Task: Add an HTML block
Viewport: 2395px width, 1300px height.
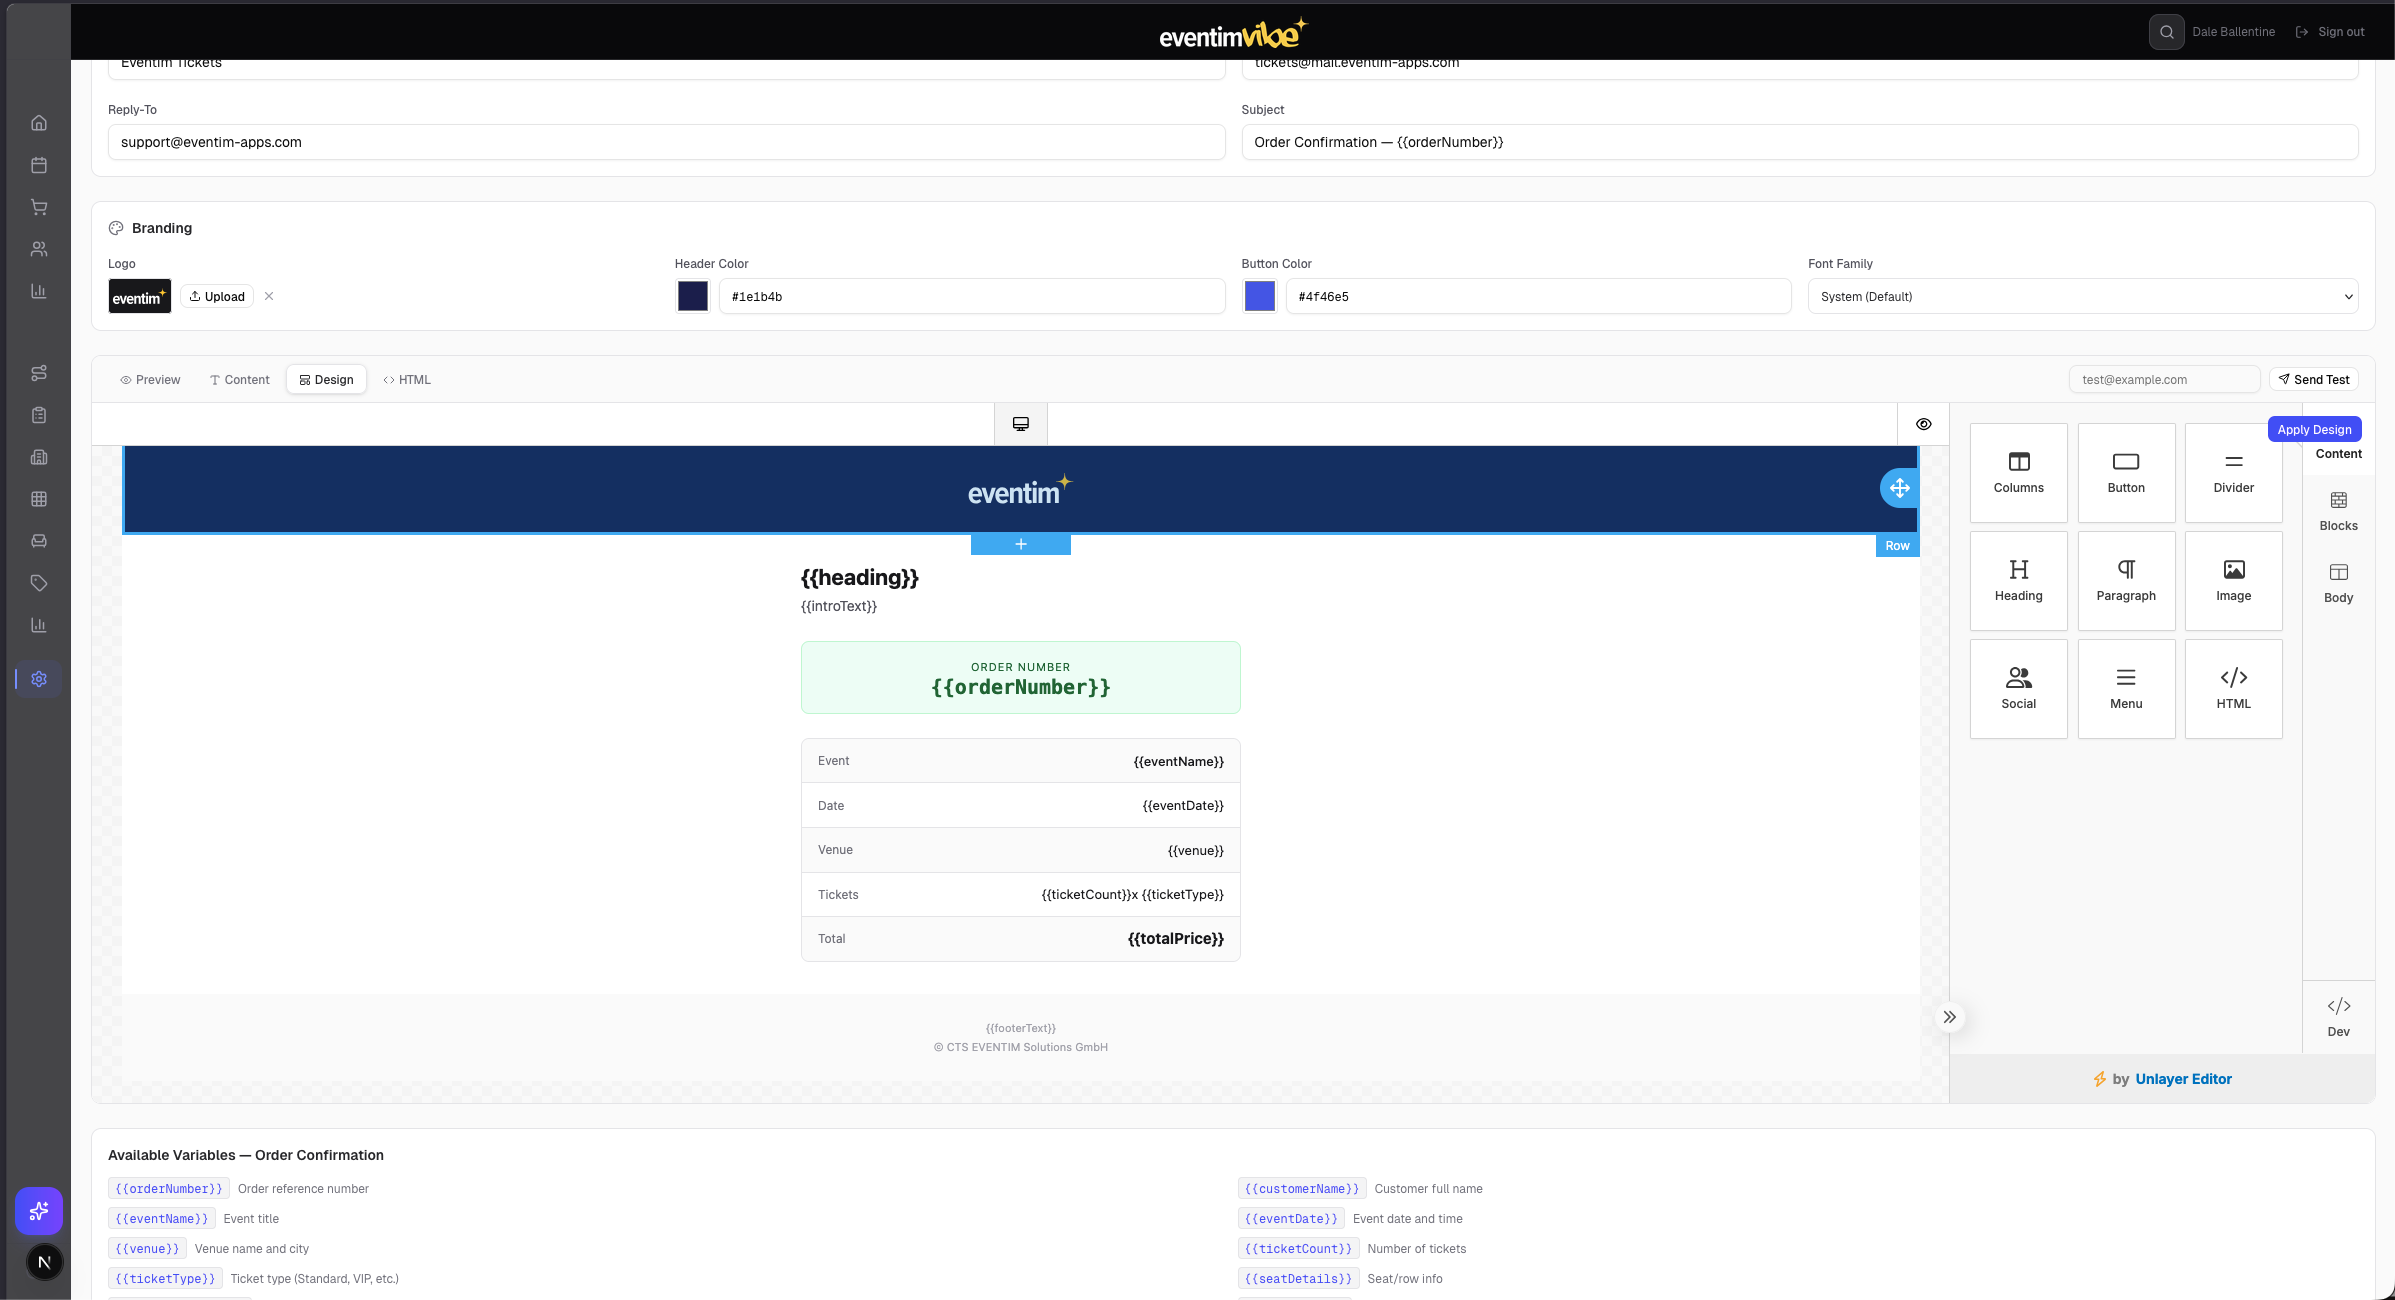Action: (2233, 689)
